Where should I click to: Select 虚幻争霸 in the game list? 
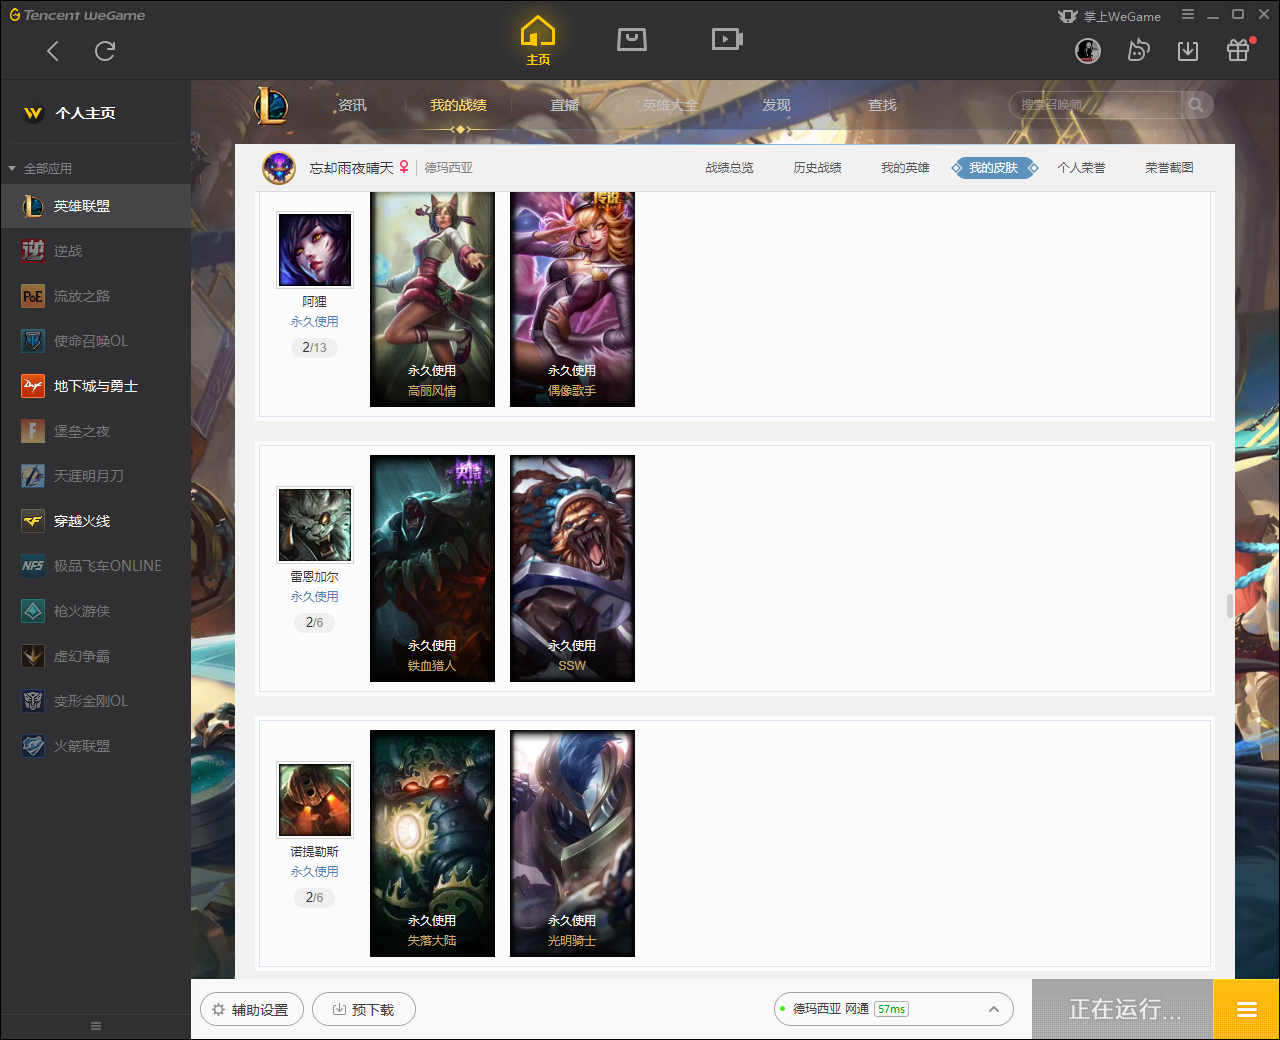[95, 656]
